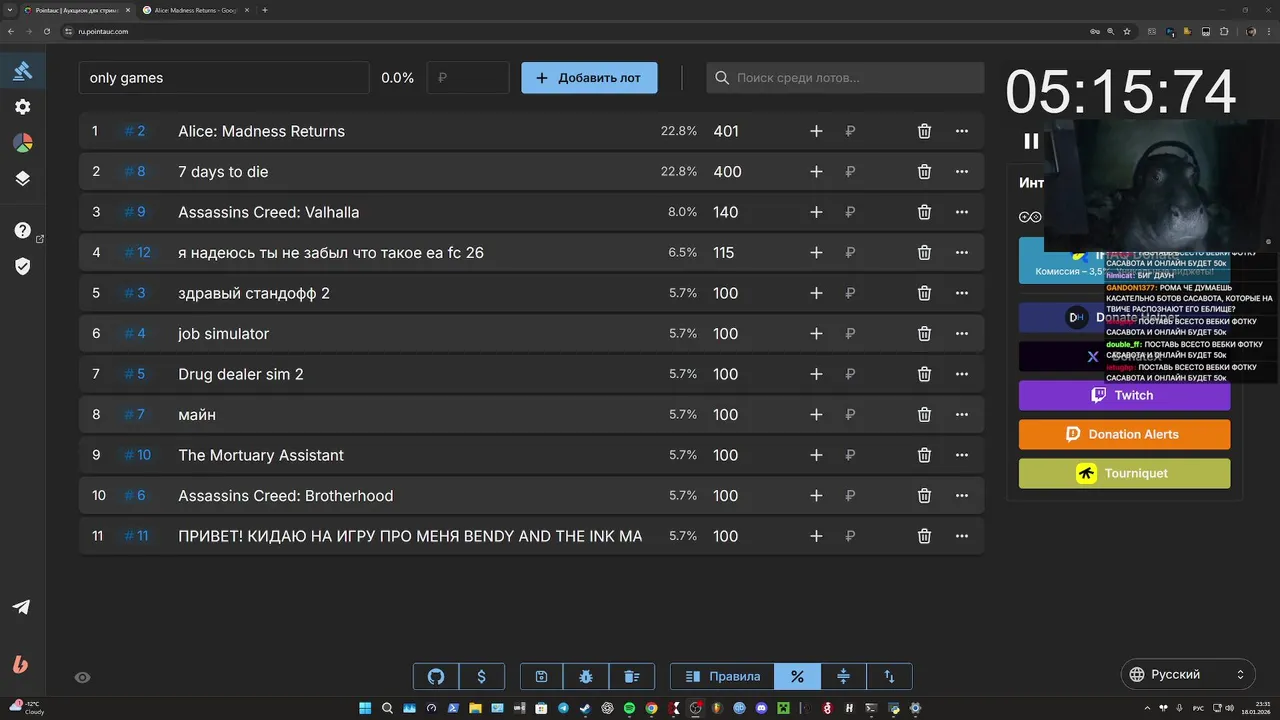Pause the auction timer
Screen dimensions: 1280x720
coord(1031,141)
